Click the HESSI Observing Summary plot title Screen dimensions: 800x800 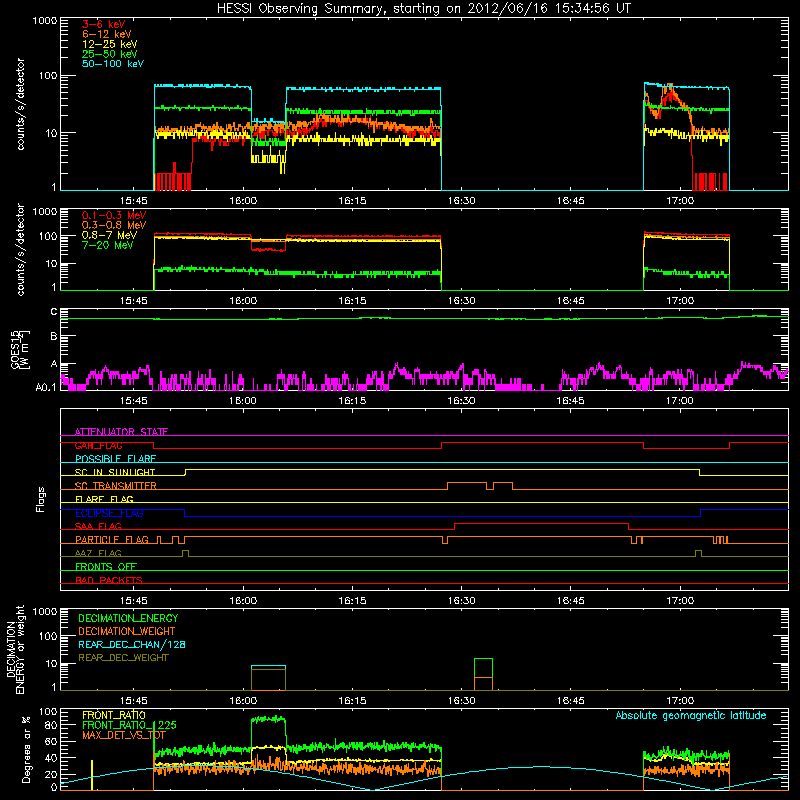[423, 9]
